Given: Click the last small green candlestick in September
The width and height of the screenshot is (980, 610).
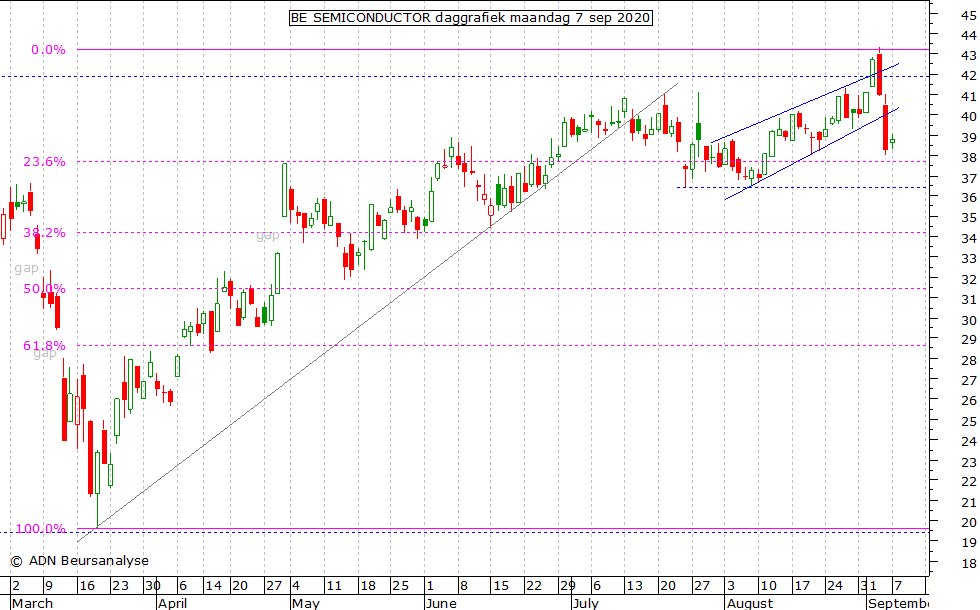Looking at the screenshot, I should coord(892,141).
